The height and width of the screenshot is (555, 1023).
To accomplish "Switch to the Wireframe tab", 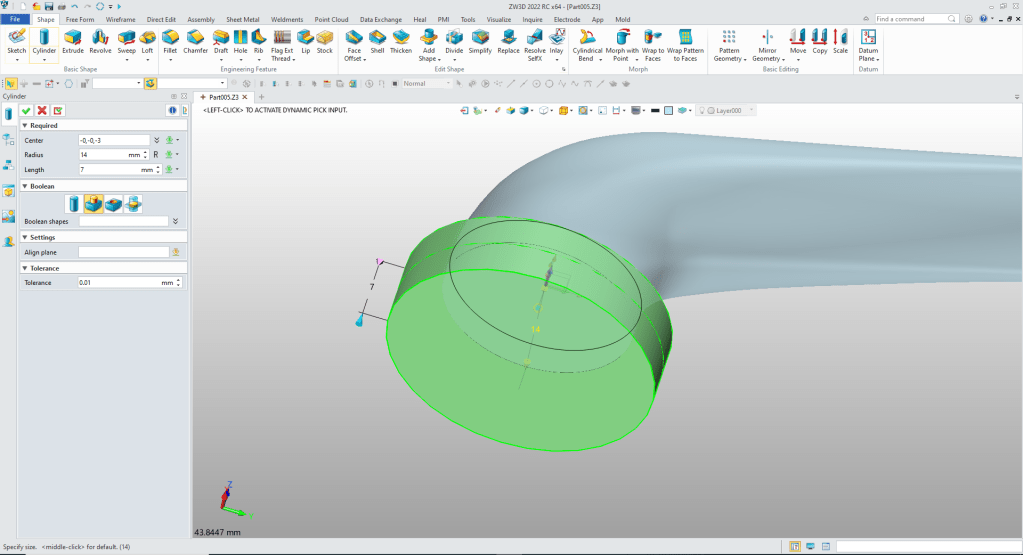I will coord(120,19).
